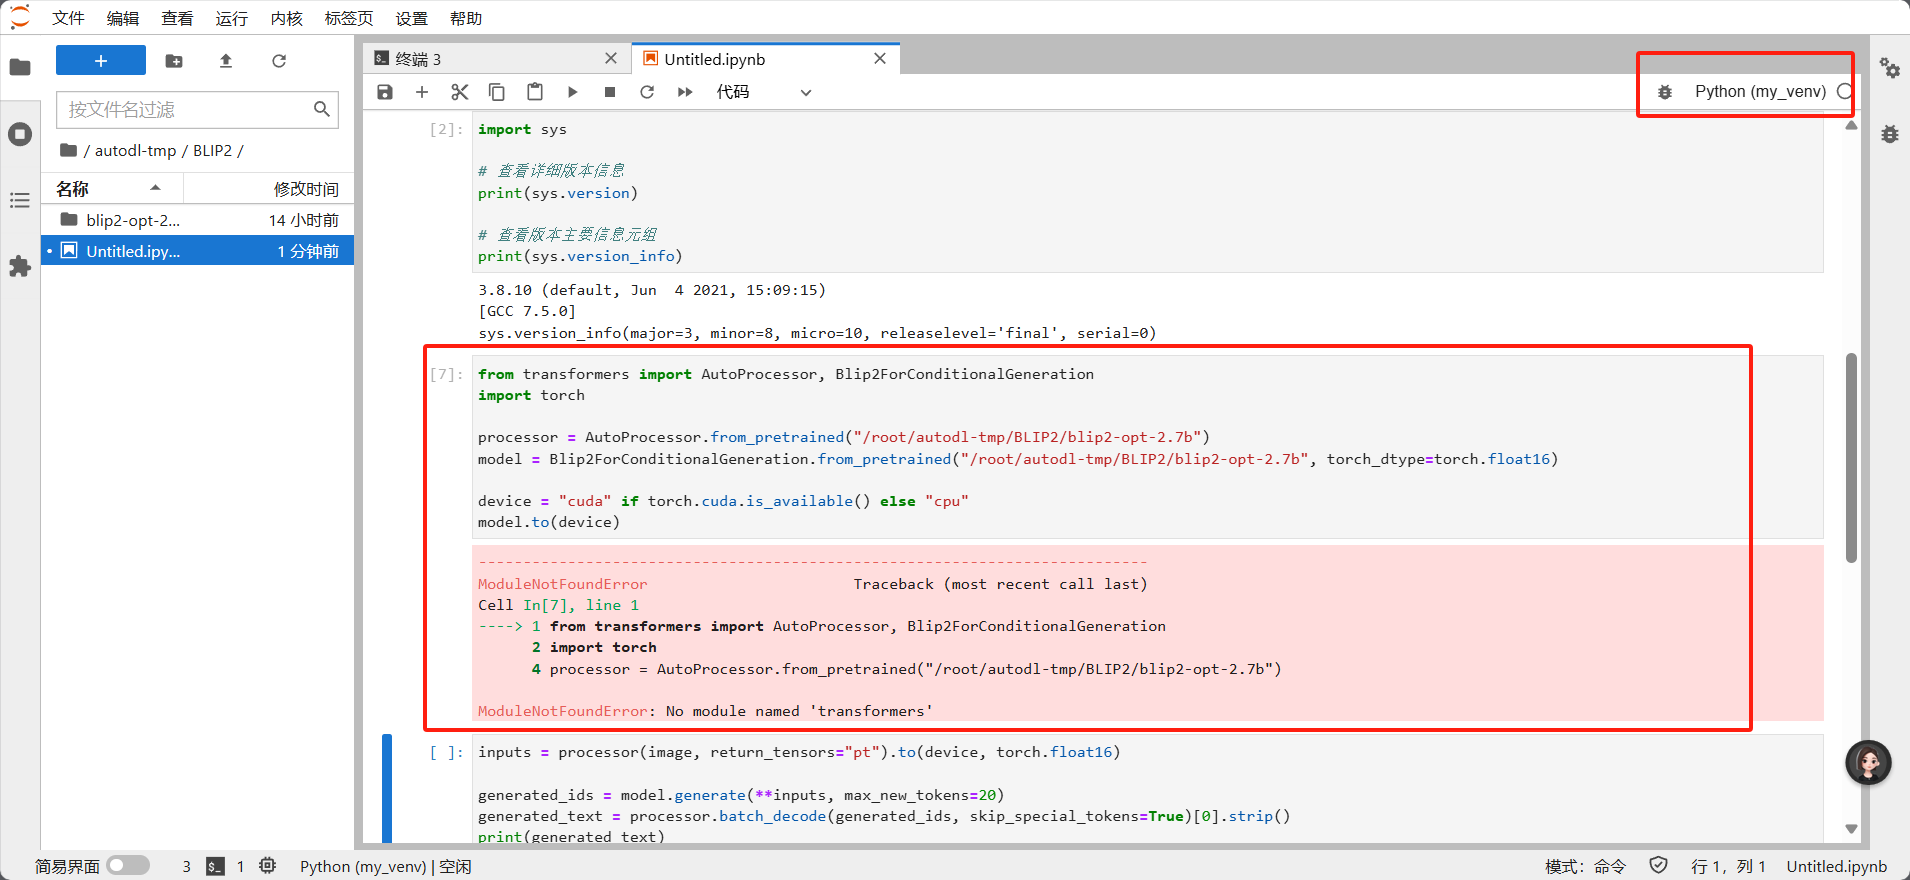
Task: Upload files using the upload arrow icon
Action: tap(226, 61)
